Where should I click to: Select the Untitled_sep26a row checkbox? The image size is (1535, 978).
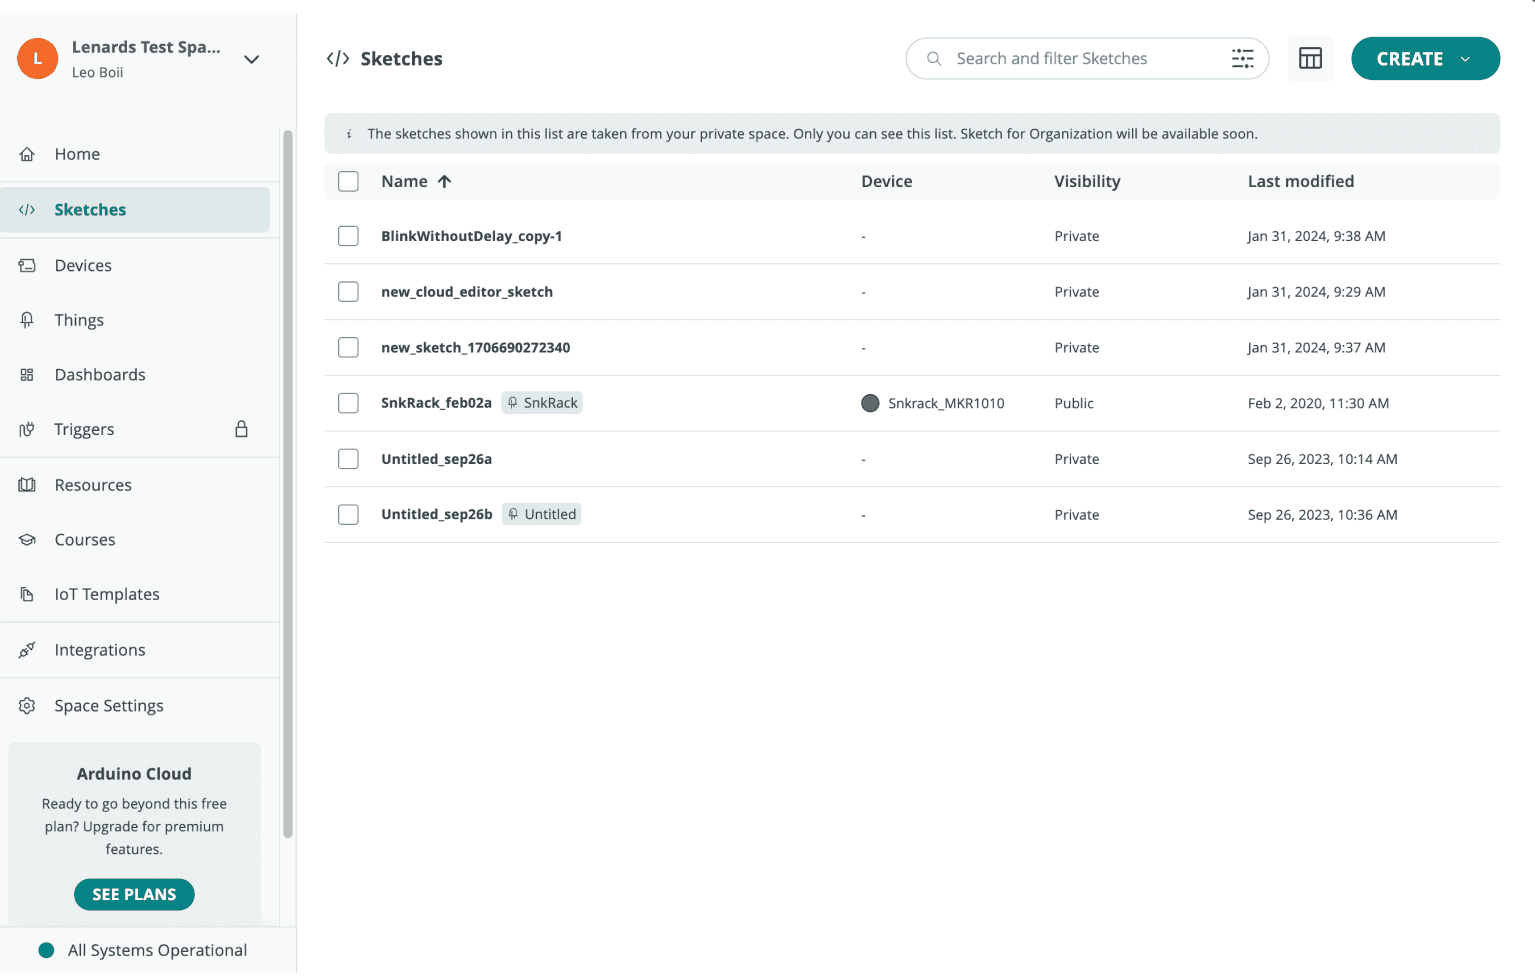pos(348,459)
